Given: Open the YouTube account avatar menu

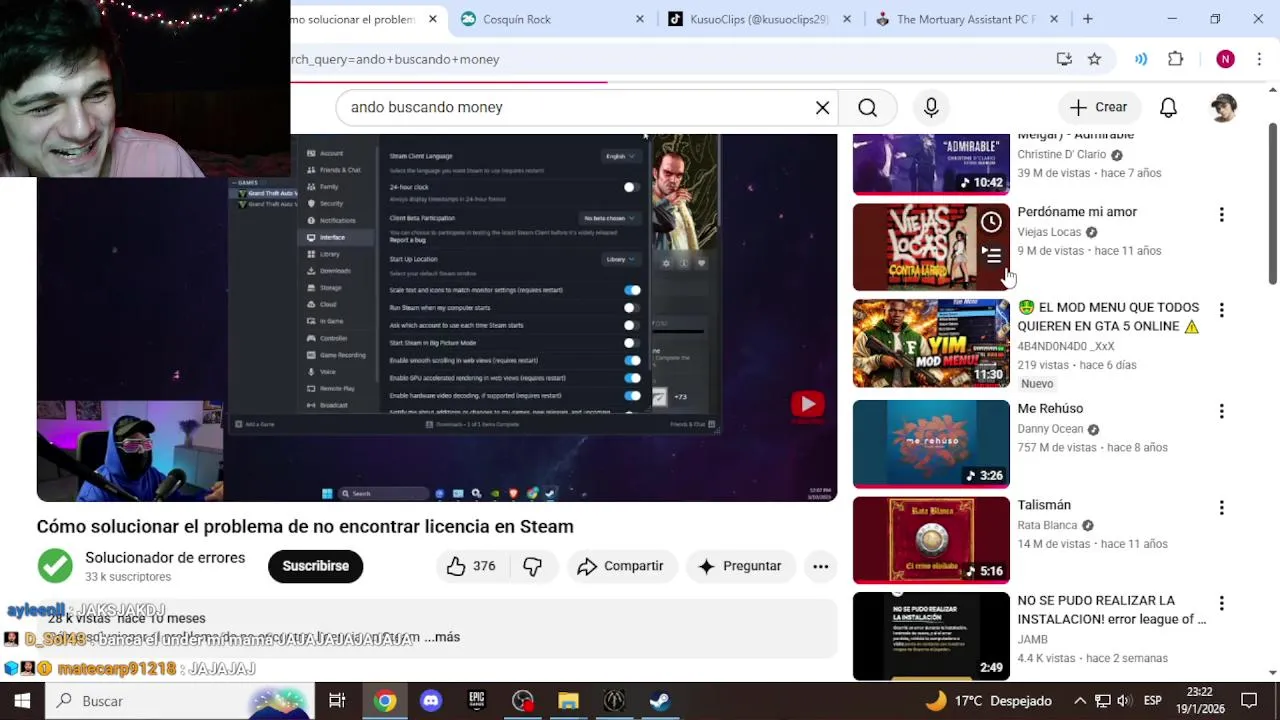Looking at the screenshot, I should pos(1223,107).
